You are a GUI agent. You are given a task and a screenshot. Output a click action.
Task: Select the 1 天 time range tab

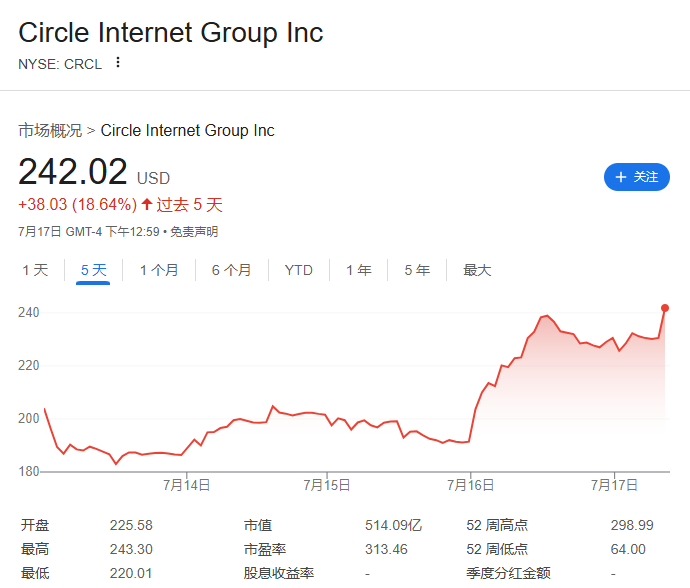tap(35, 270)
